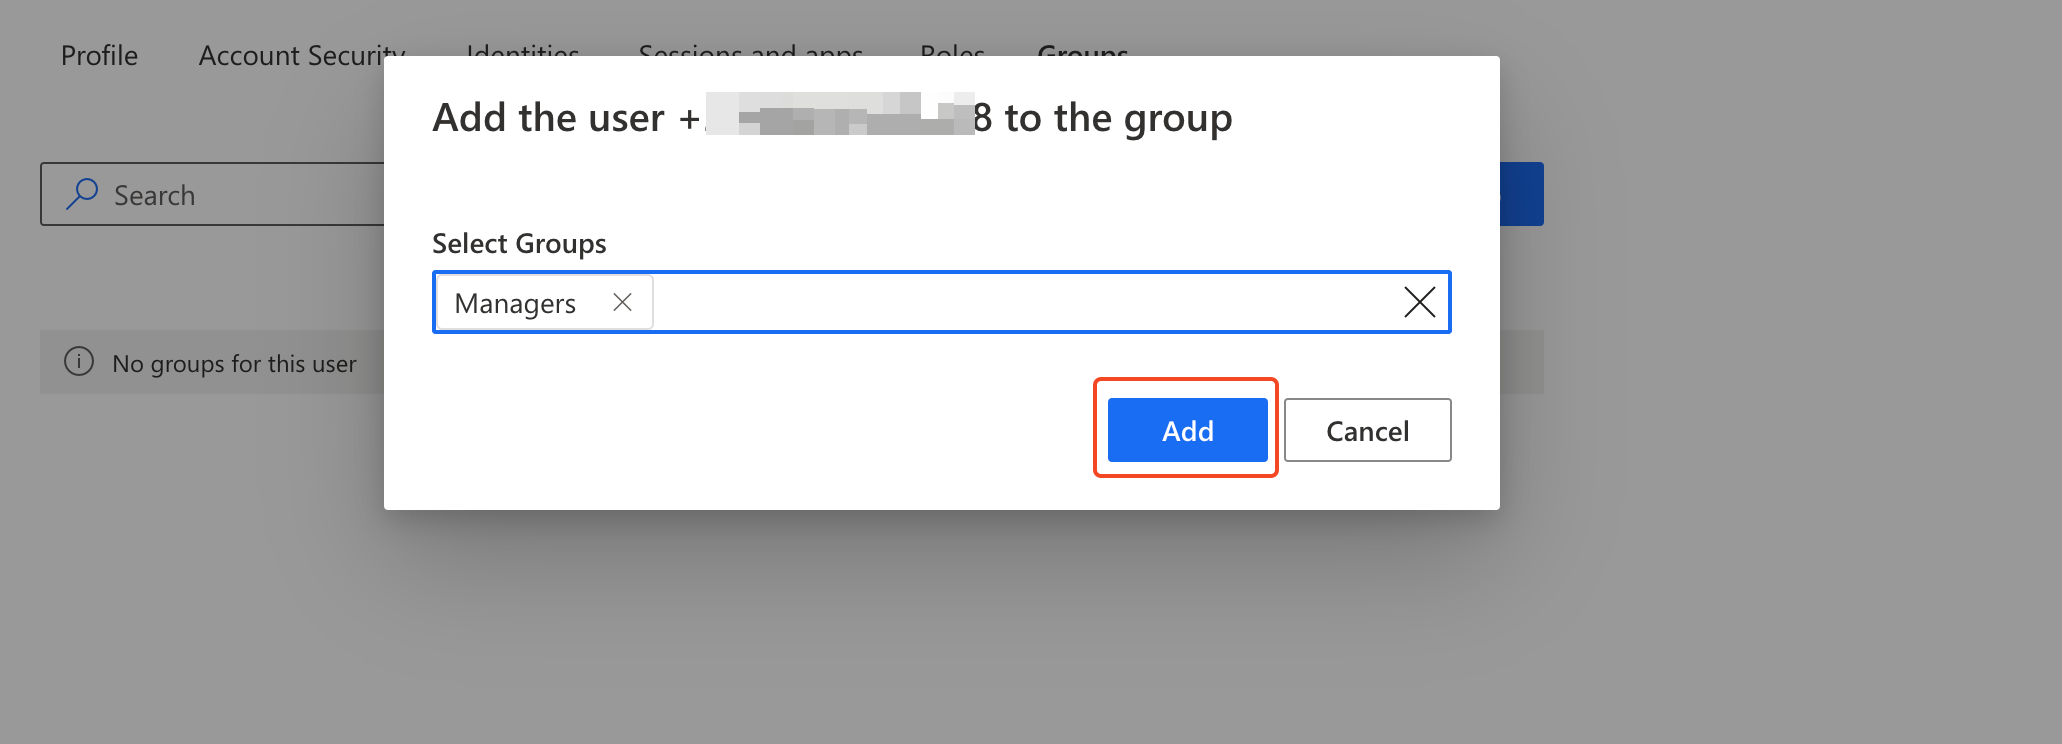Screen dimensions: 2062x744
Task: Switch to the Account Security tab
Action: [290, 54]
